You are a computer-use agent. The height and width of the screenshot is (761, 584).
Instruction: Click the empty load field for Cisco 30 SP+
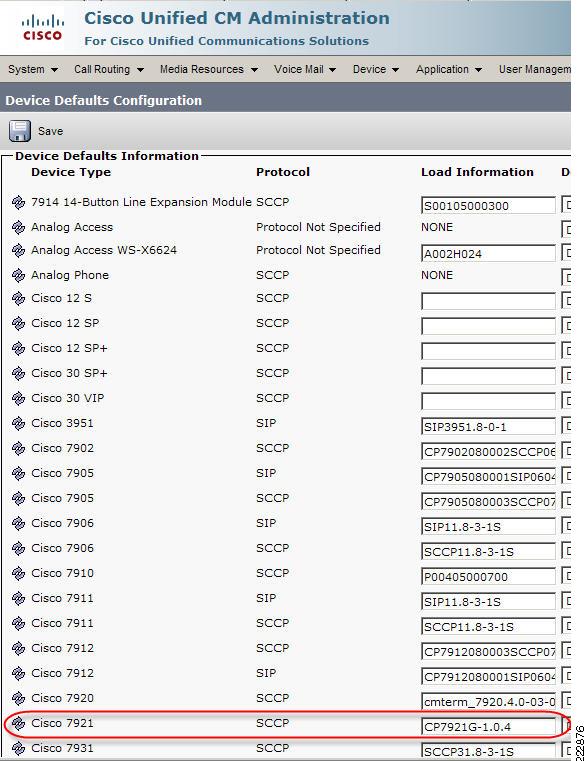488,376
